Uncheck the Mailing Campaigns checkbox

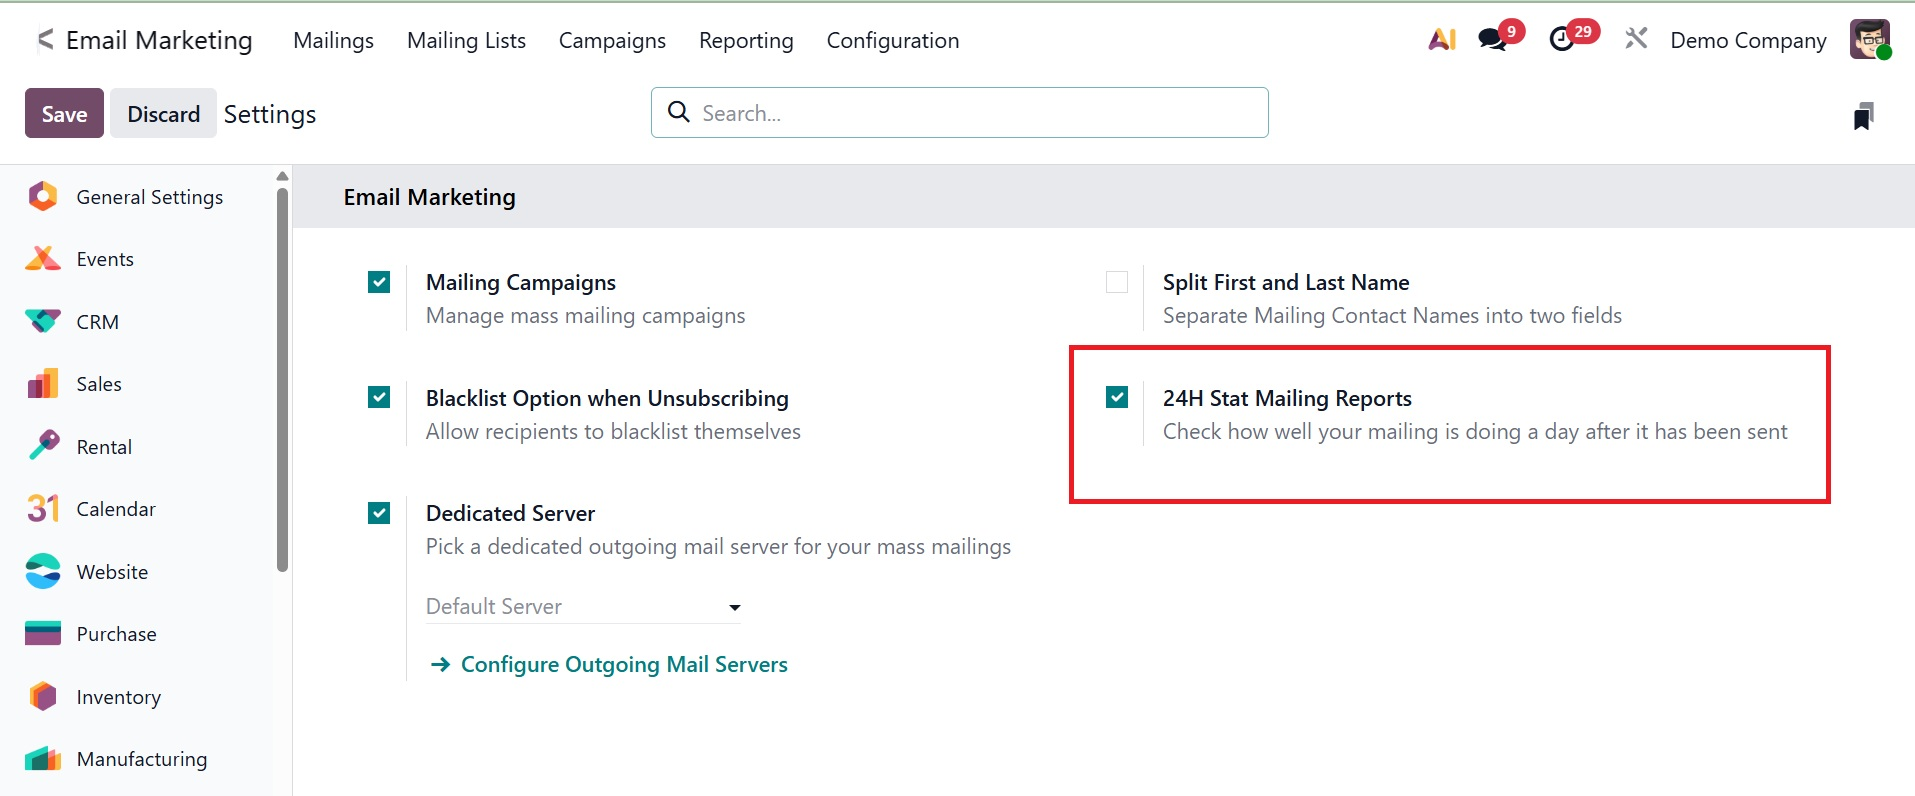[379, 283]
